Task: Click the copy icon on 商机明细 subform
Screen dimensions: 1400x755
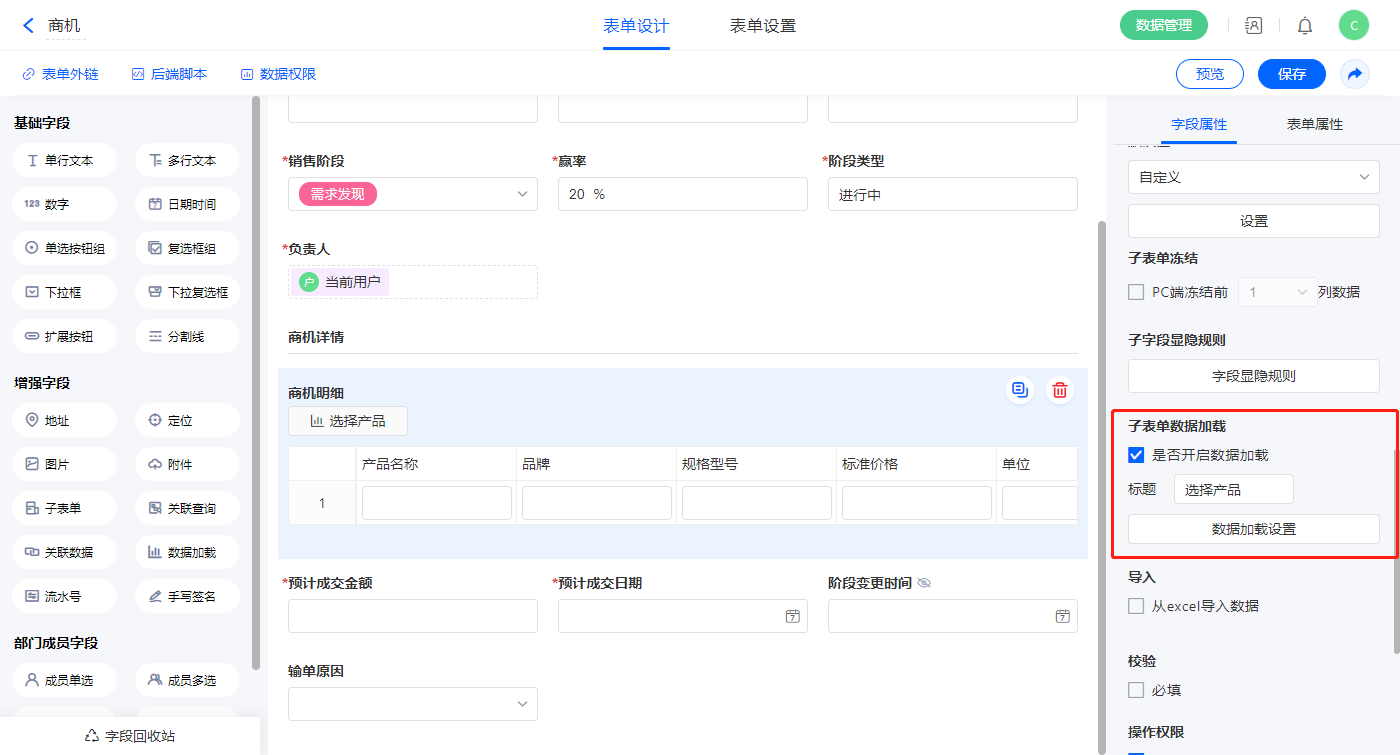Action: click(1019, 390)
